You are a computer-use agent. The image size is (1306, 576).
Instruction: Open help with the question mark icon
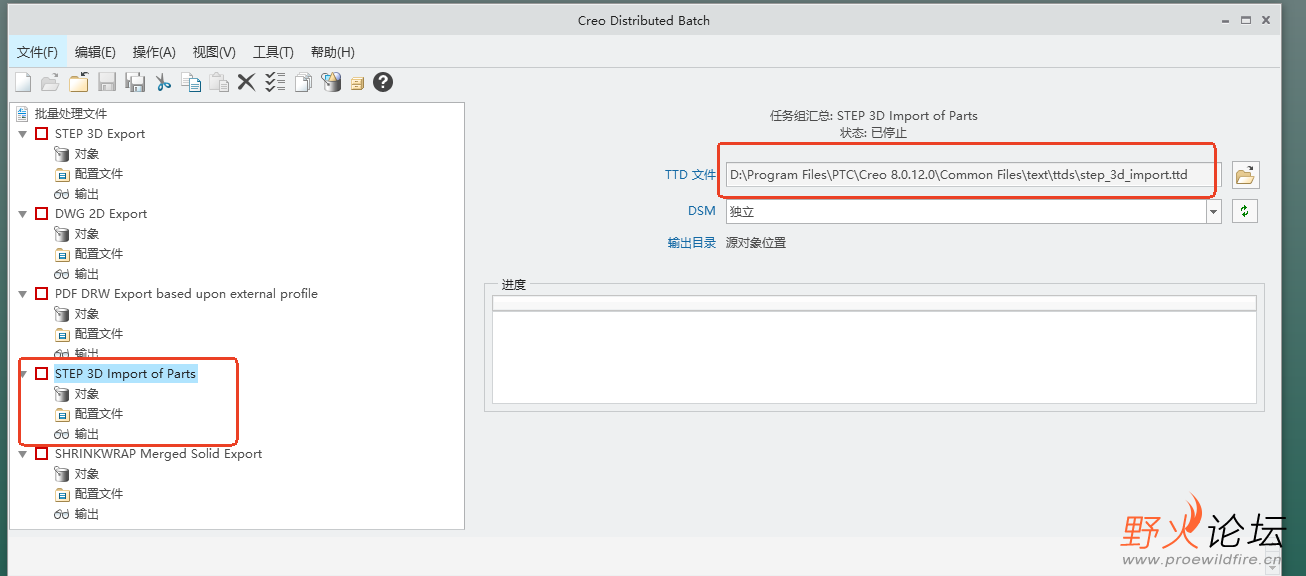pos(382,82)
